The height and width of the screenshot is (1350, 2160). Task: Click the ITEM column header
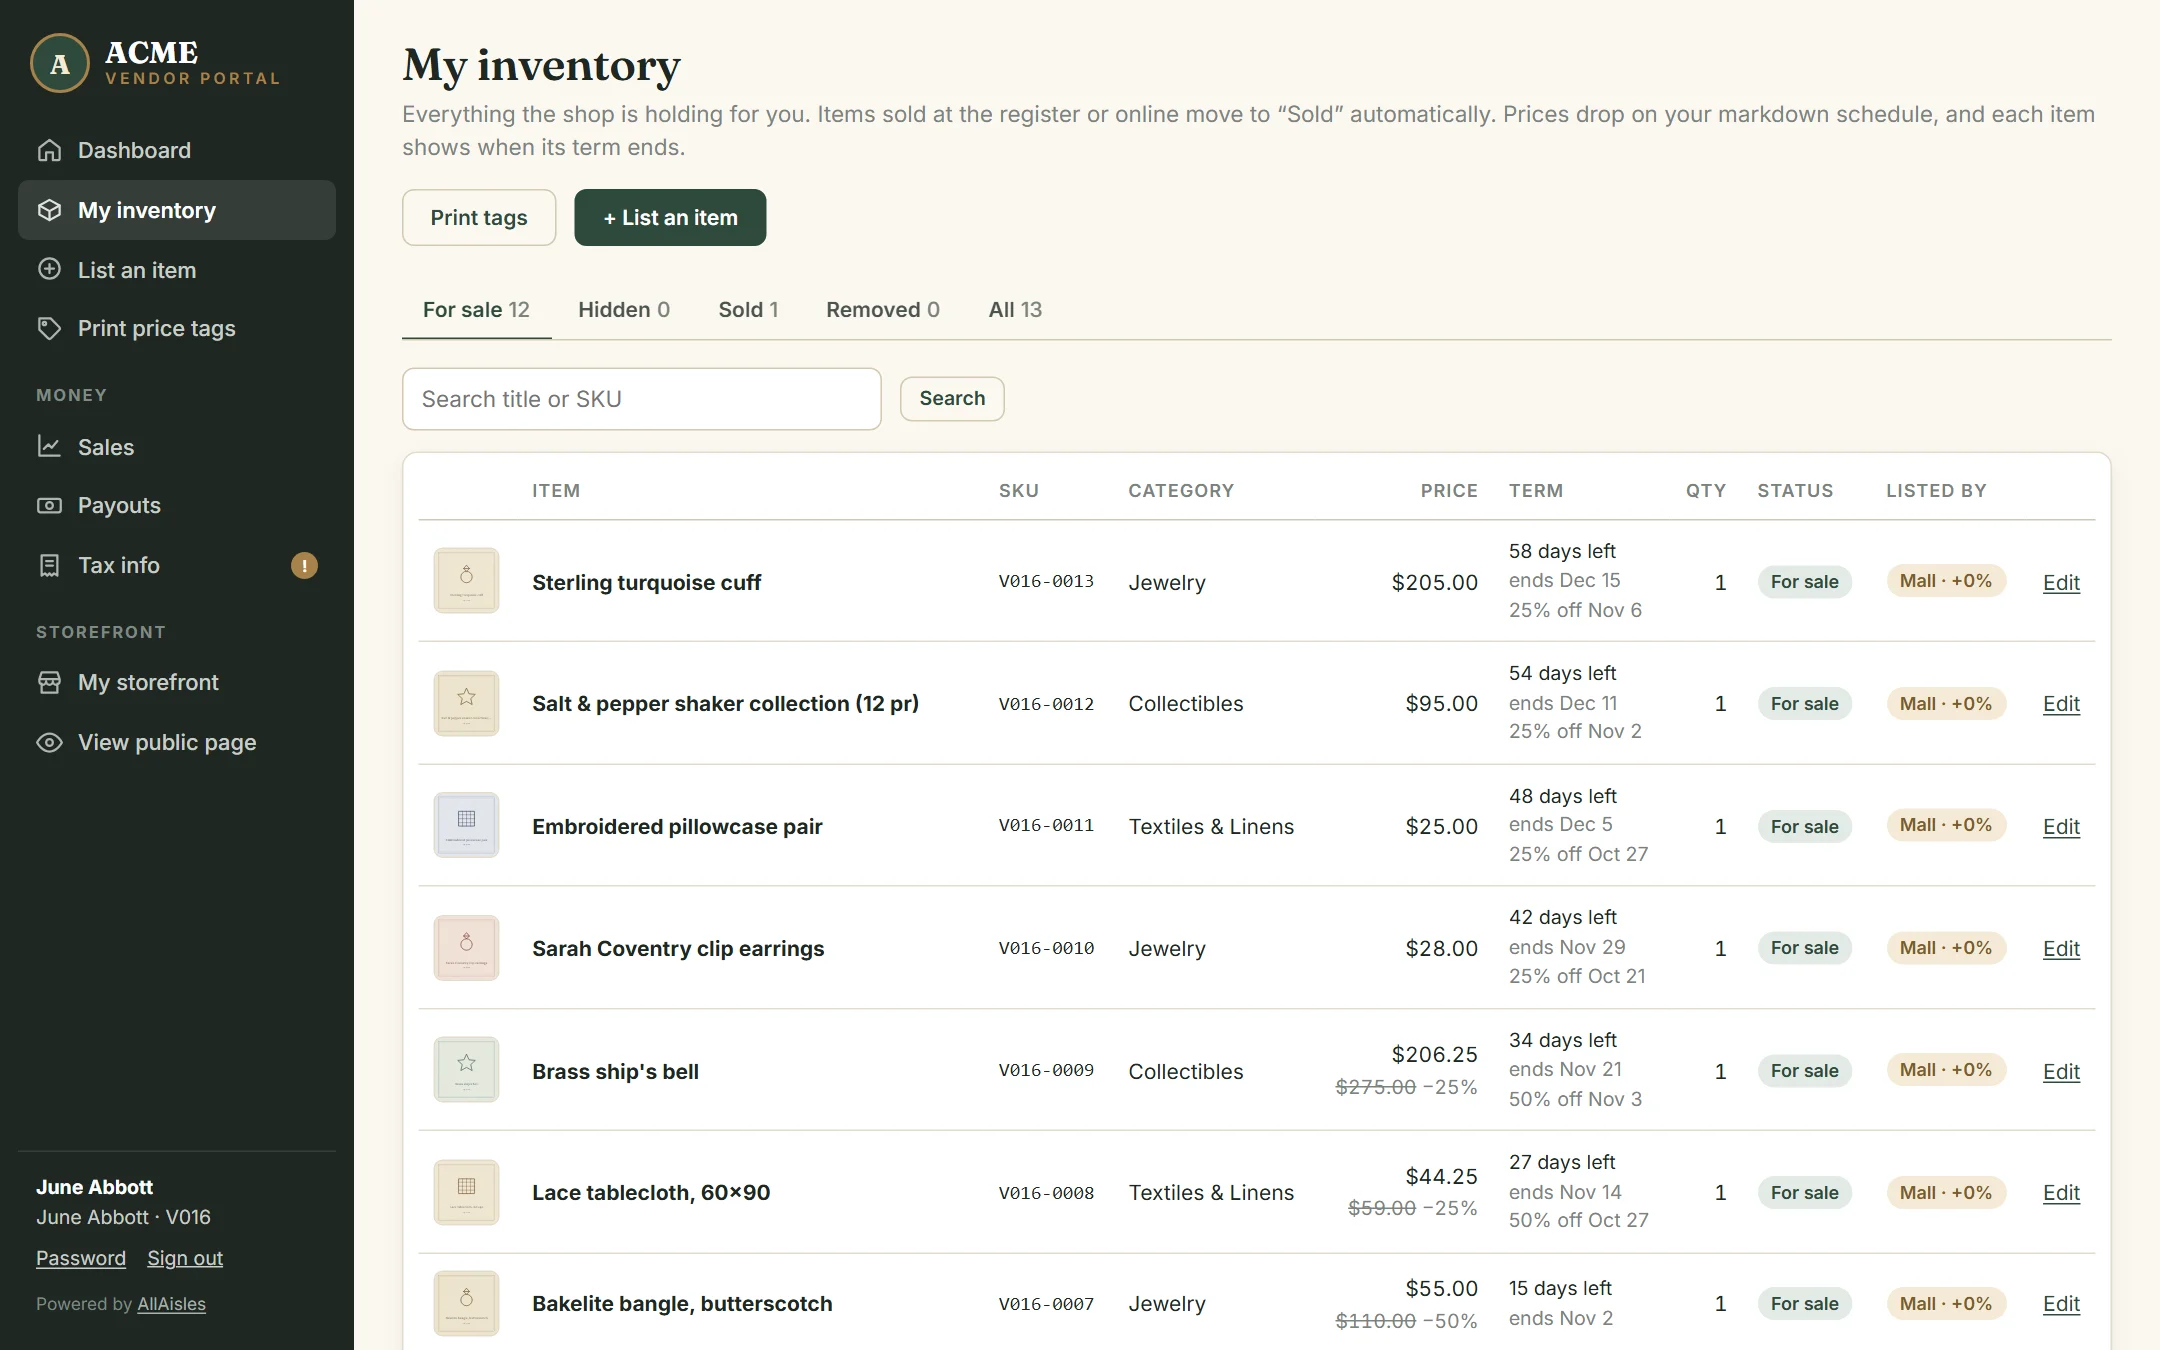pyautogui.click(x=556, y=490)
